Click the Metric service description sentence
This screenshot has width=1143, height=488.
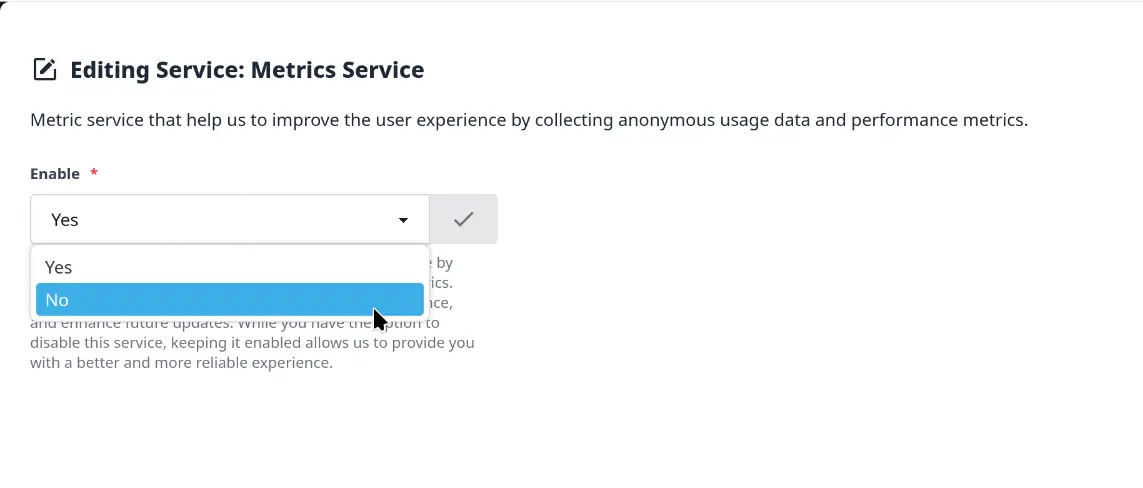pyautogui.click(x=529, y=120)
